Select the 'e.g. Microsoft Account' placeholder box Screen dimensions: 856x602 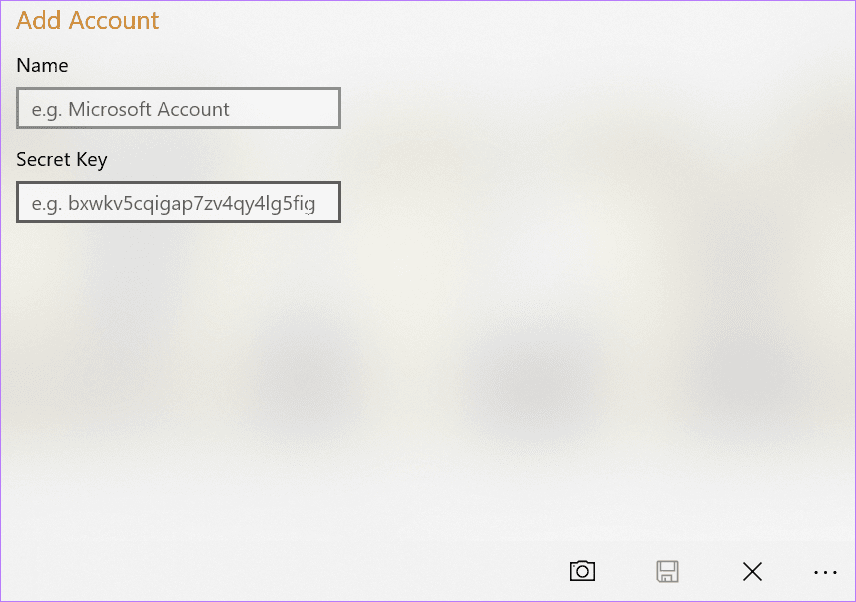point(179,108)
